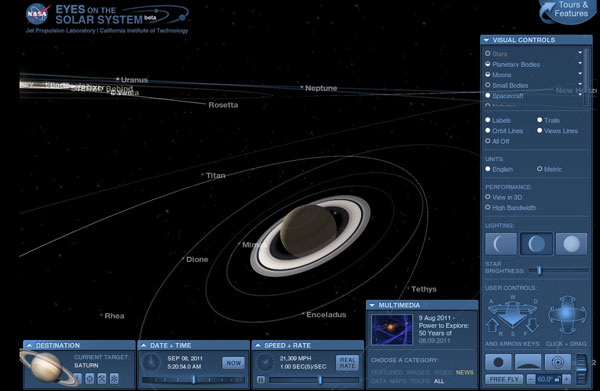Select the crescent lighting mode icon
Viewport: 600px width, 391px height.
click(x=501, y=244)
